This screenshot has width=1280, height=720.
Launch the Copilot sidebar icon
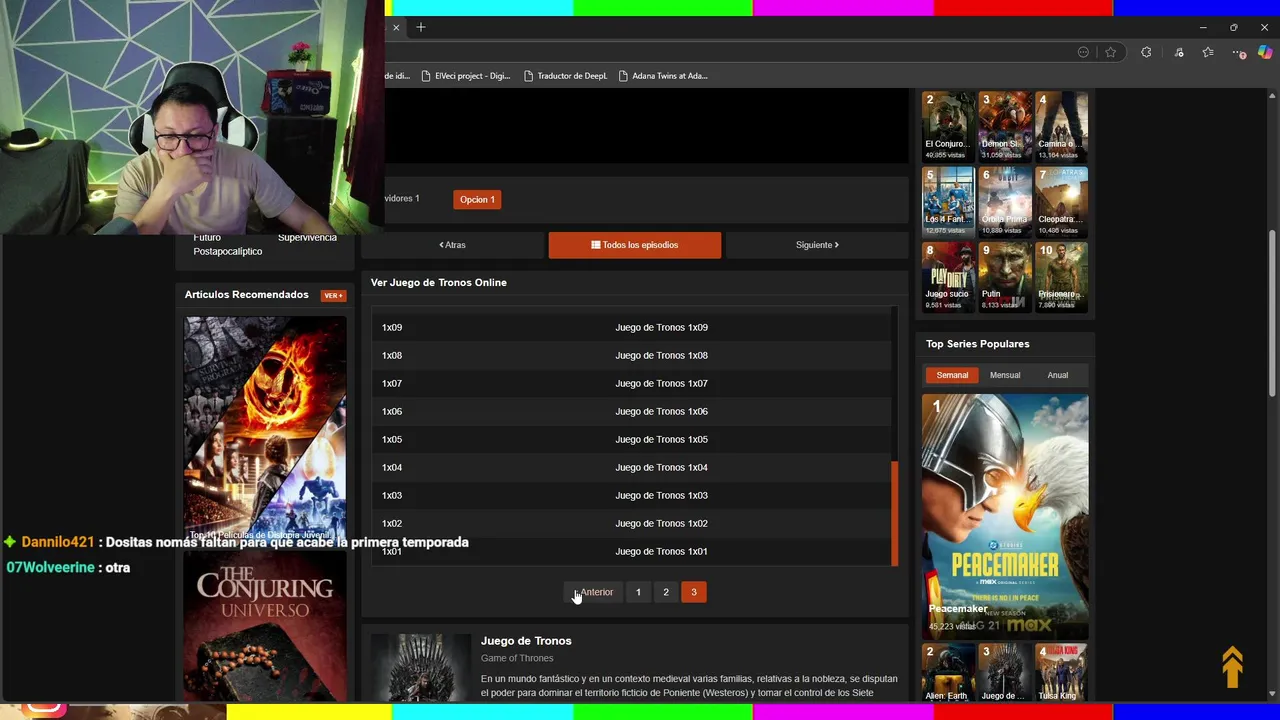pos(1265,52)
